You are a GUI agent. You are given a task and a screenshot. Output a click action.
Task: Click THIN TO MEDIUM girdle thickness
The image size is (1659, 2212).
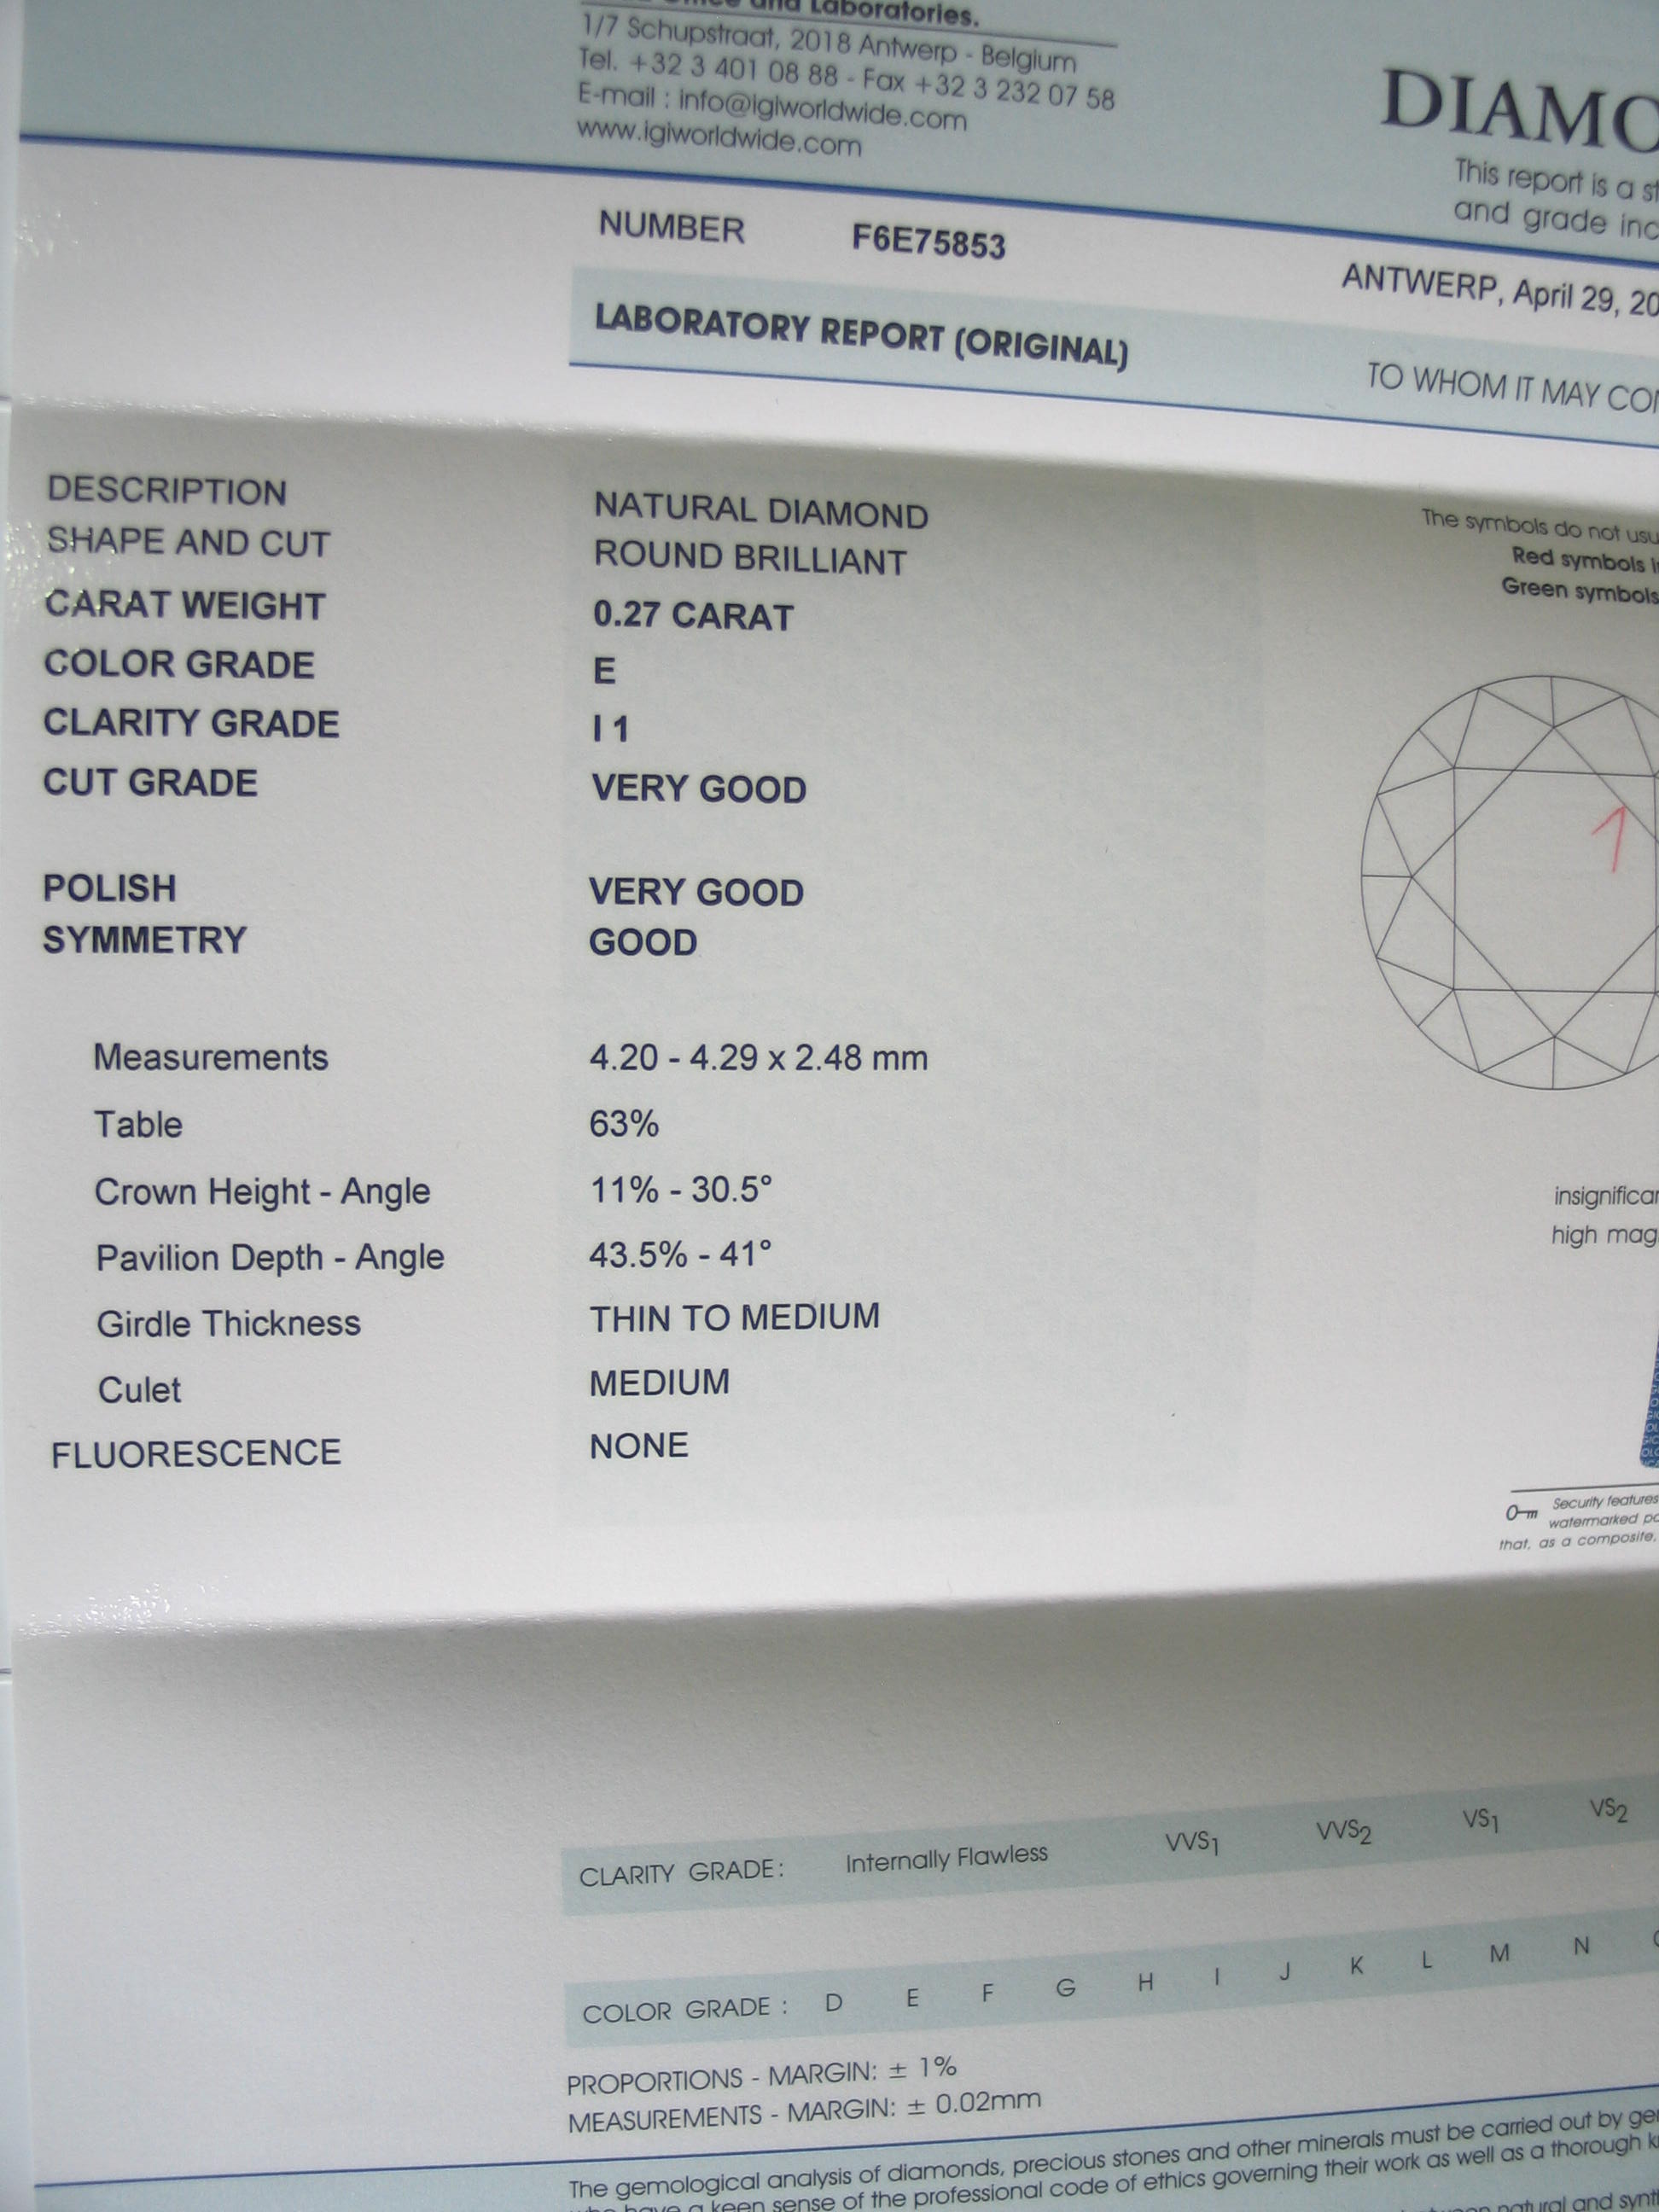[734, 1317]
